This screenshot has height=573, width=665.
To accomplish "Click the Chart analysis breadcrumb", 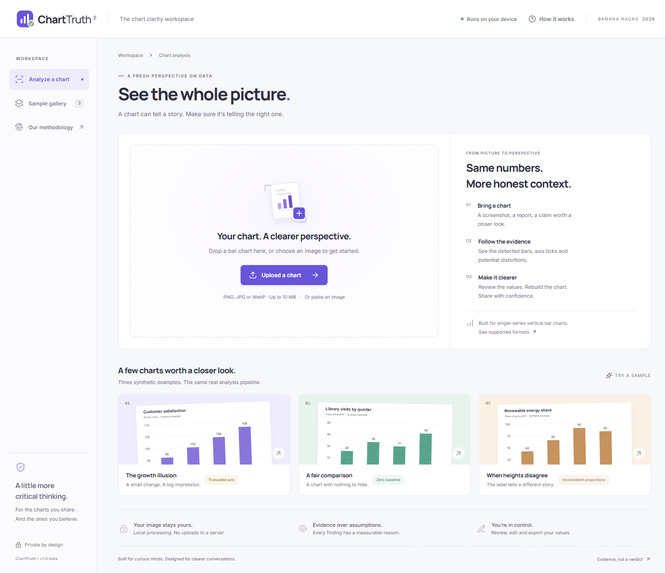I will (174, 55).
